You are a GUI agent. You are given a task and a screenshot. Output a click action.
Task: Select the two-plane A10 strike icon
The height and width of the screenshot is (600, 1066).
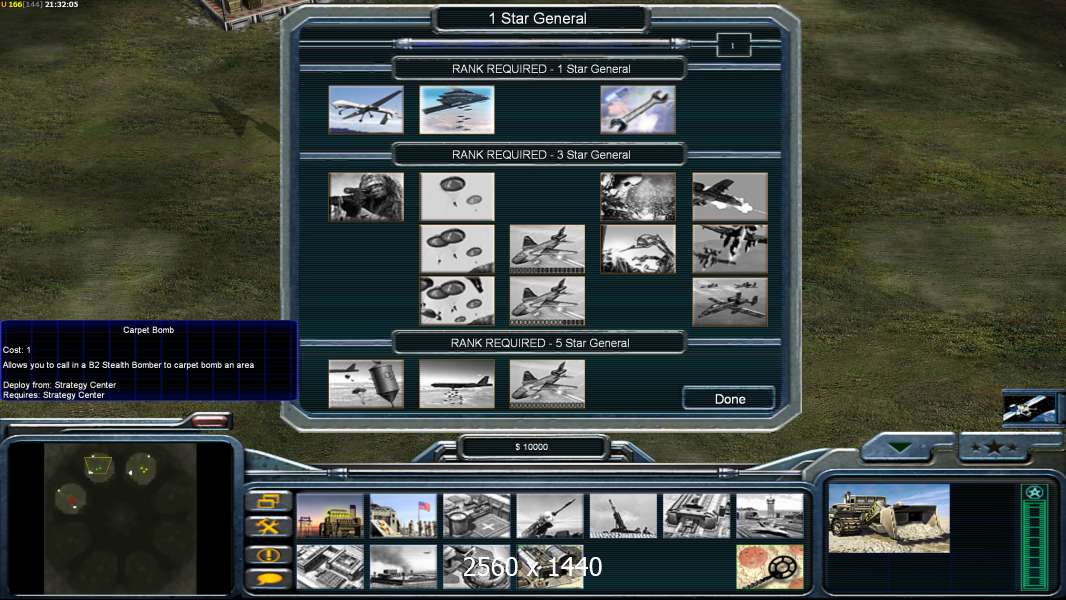pos(729,249)
